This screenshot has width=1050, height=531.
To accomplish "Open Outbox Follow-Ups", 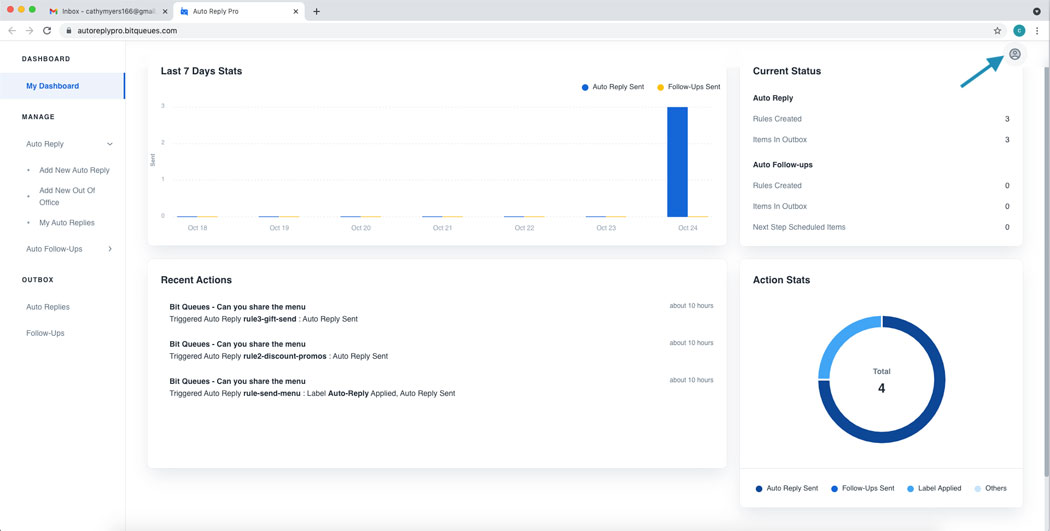I will click(x=46, y=333).
